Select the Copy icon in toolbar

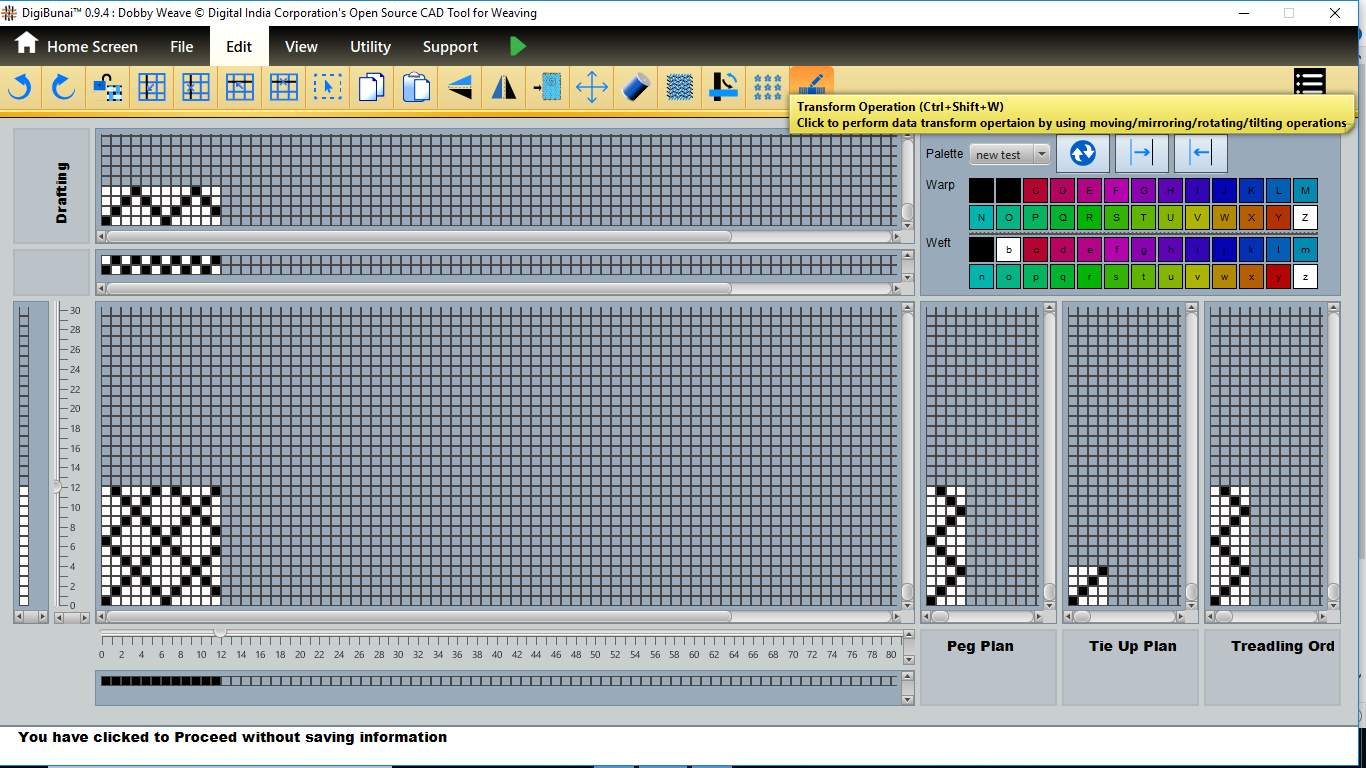(x=371, y=88)
